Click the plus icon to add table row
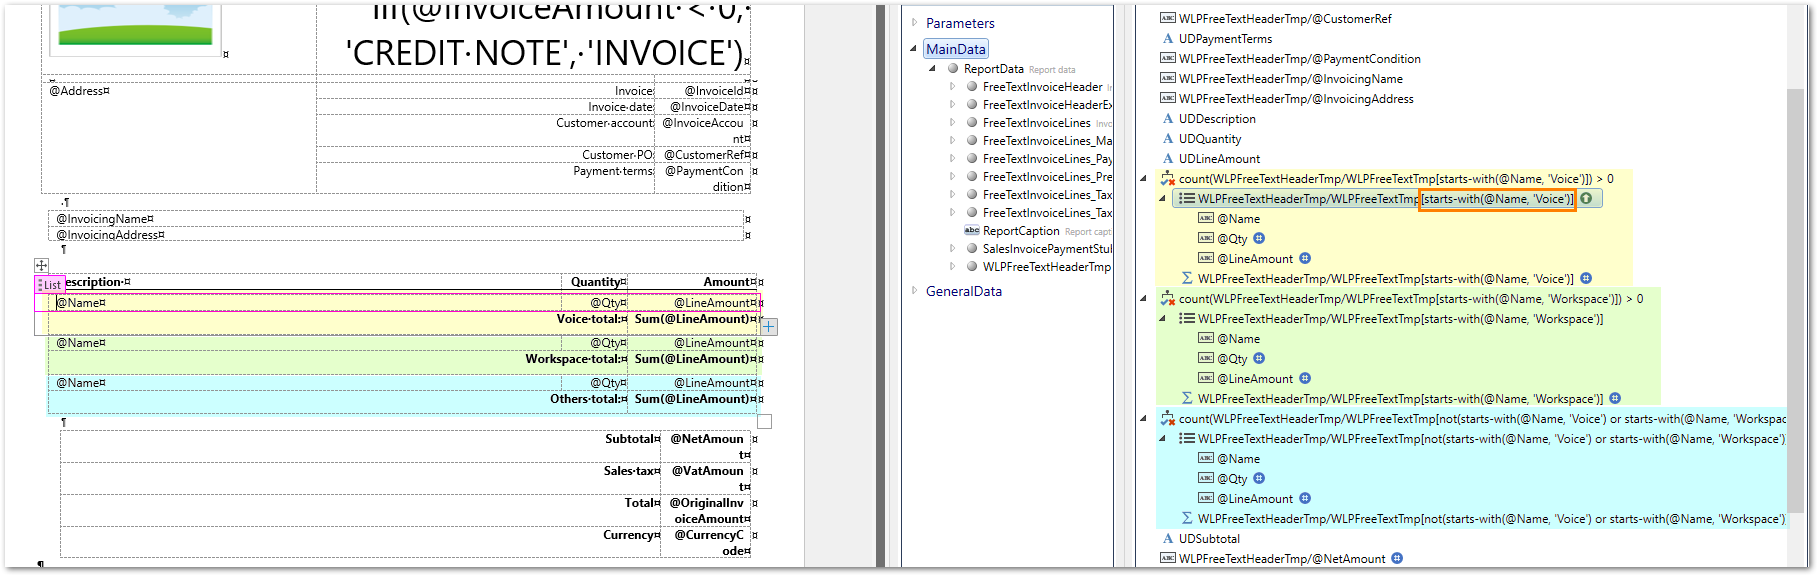The height and width of the screenshot is (576, 1818). 768,326
